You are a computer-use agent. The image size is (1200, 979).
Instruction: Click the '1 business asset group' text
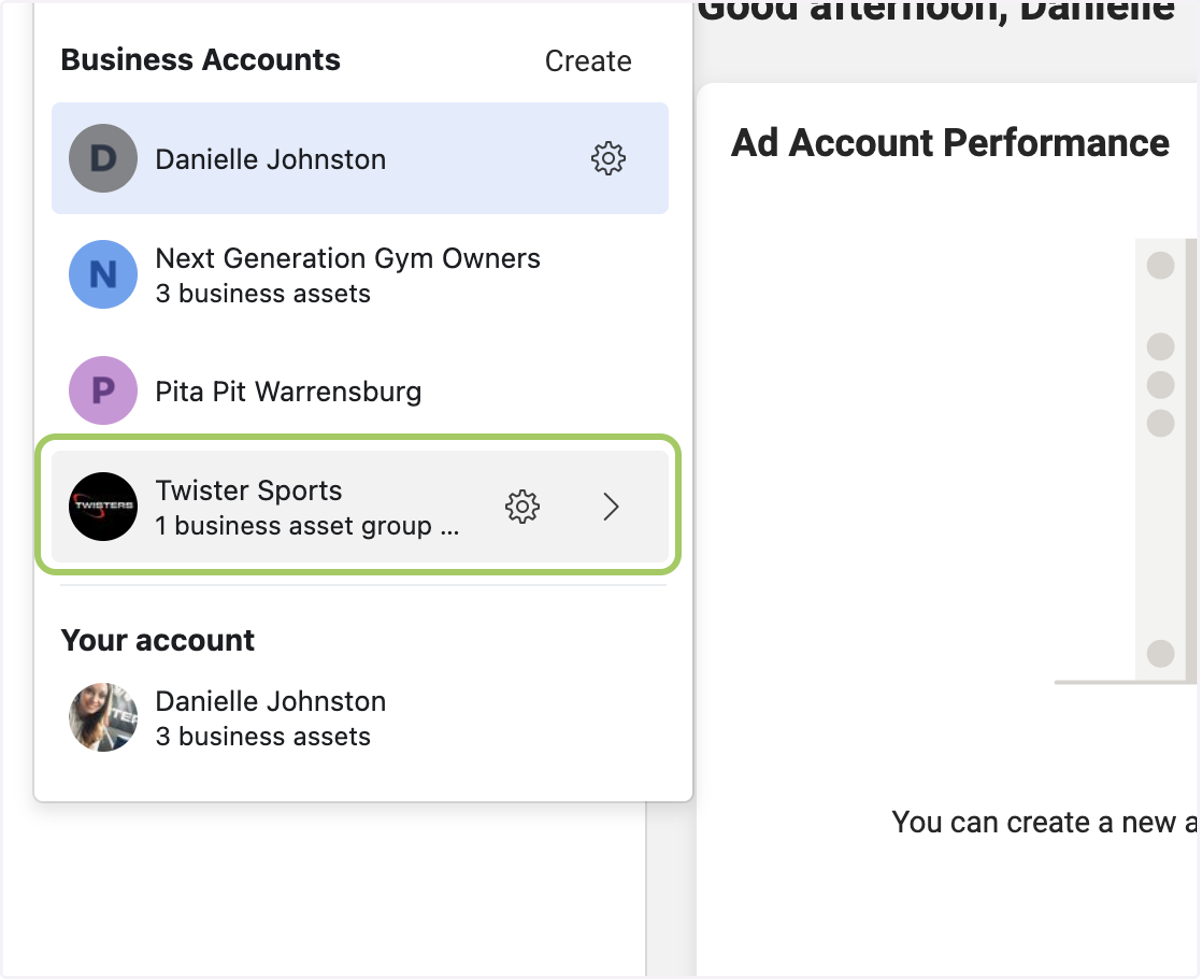[308, 526]
